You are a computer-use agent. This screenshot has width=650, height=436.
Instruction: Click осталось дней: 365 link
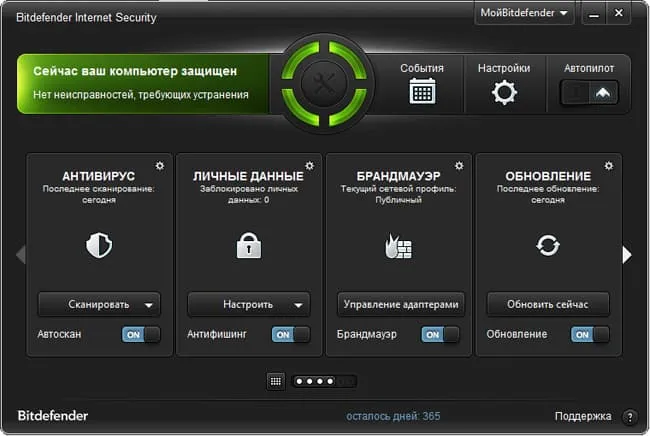[x=393, y=416]
